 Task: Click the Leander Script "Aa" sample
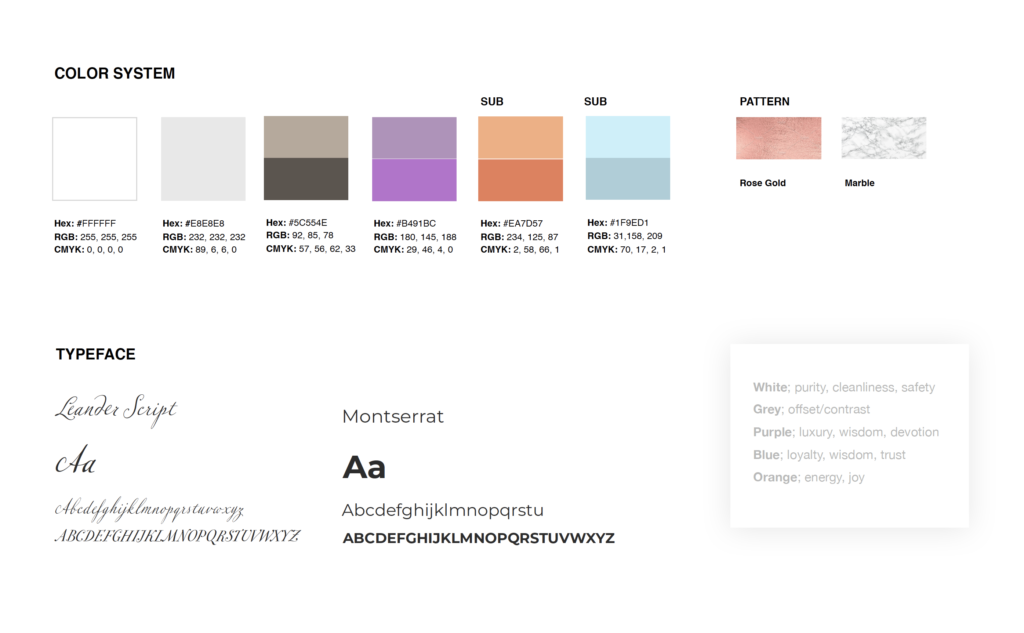[x=76, y=463]
